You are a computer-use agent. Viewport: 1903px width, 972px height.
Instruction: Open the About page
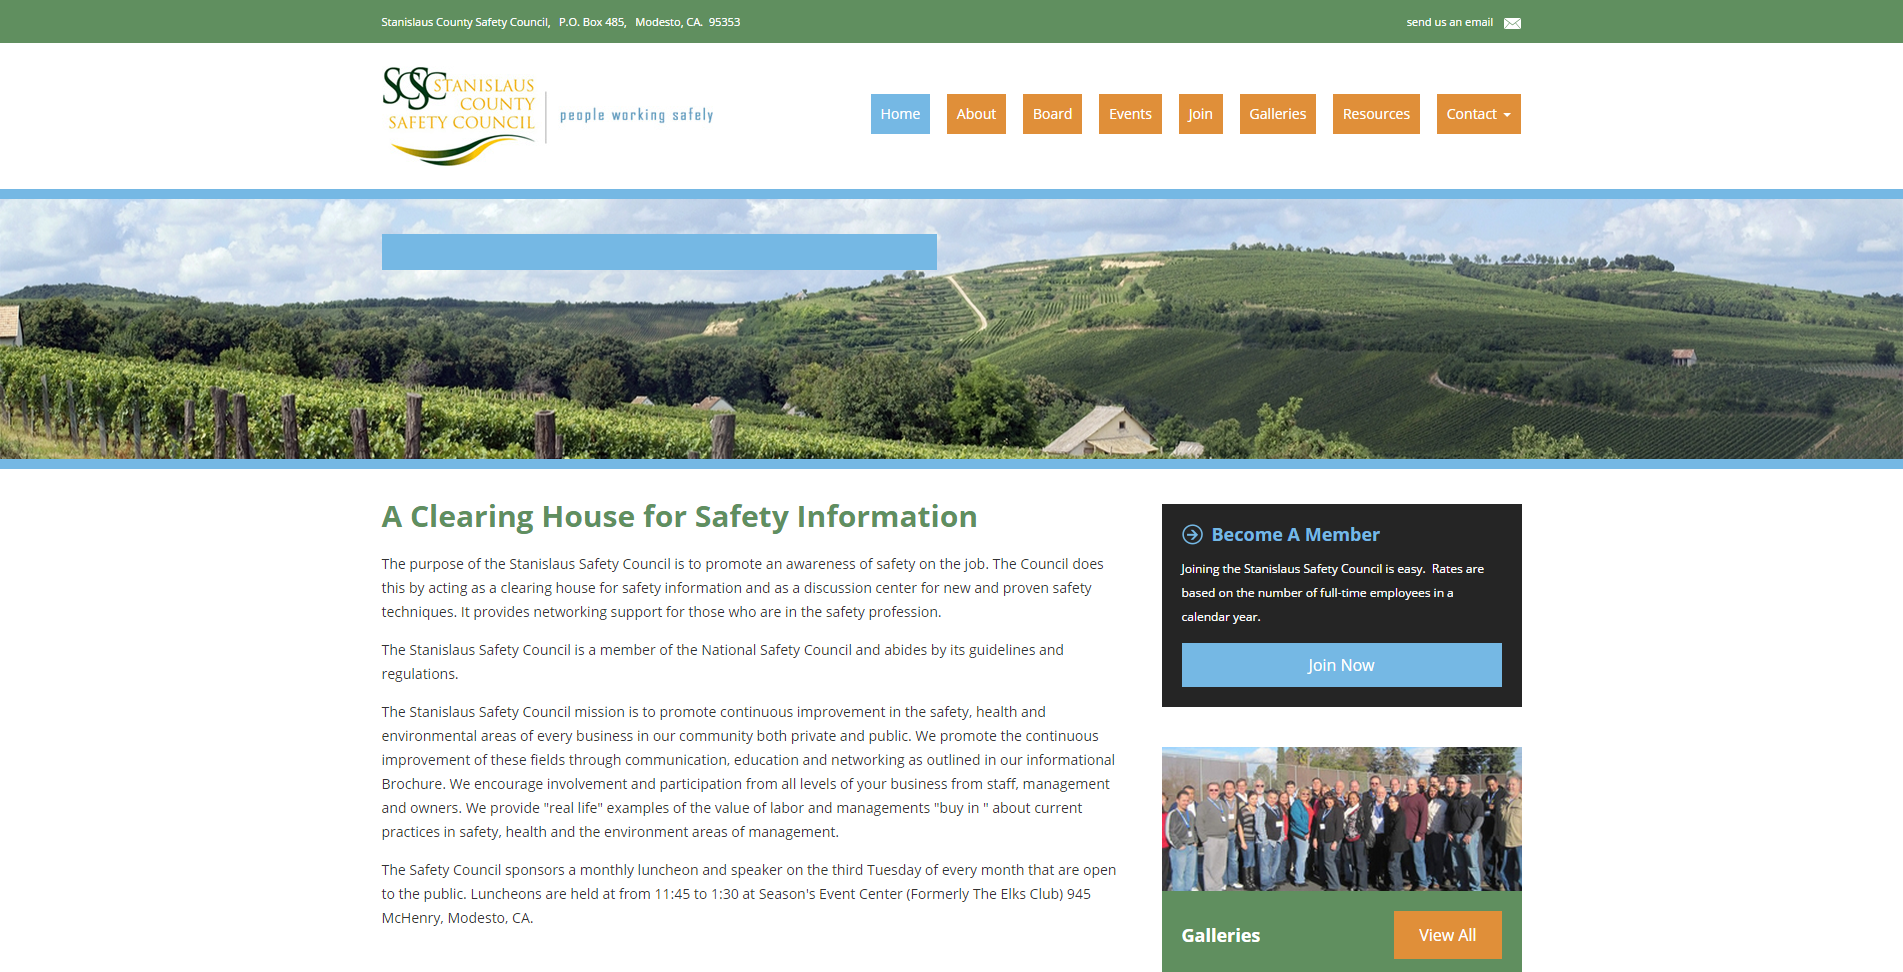pos(976,114)
